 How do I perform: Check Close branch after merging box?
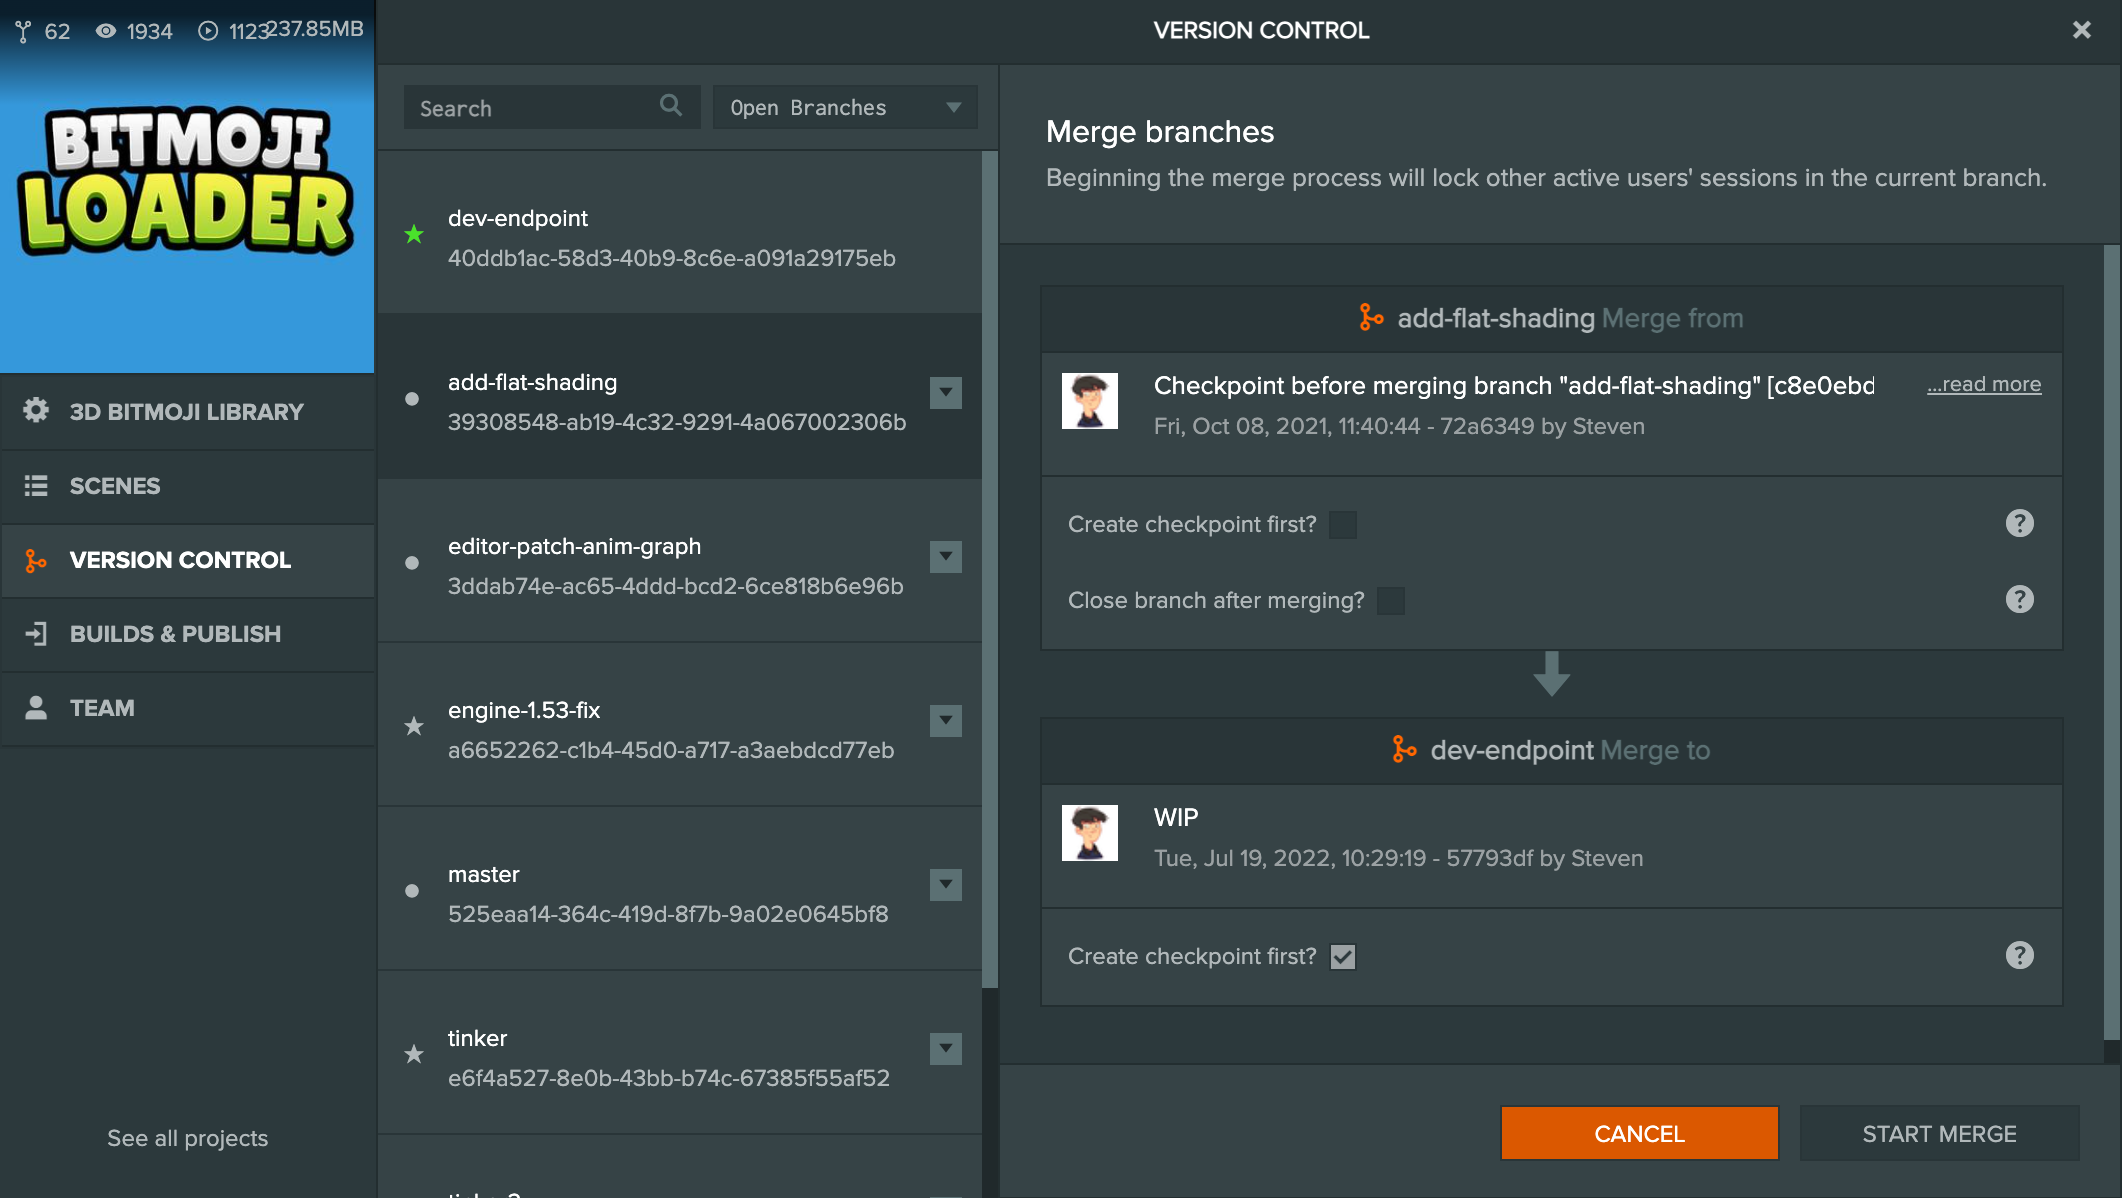pos(1391,601)
